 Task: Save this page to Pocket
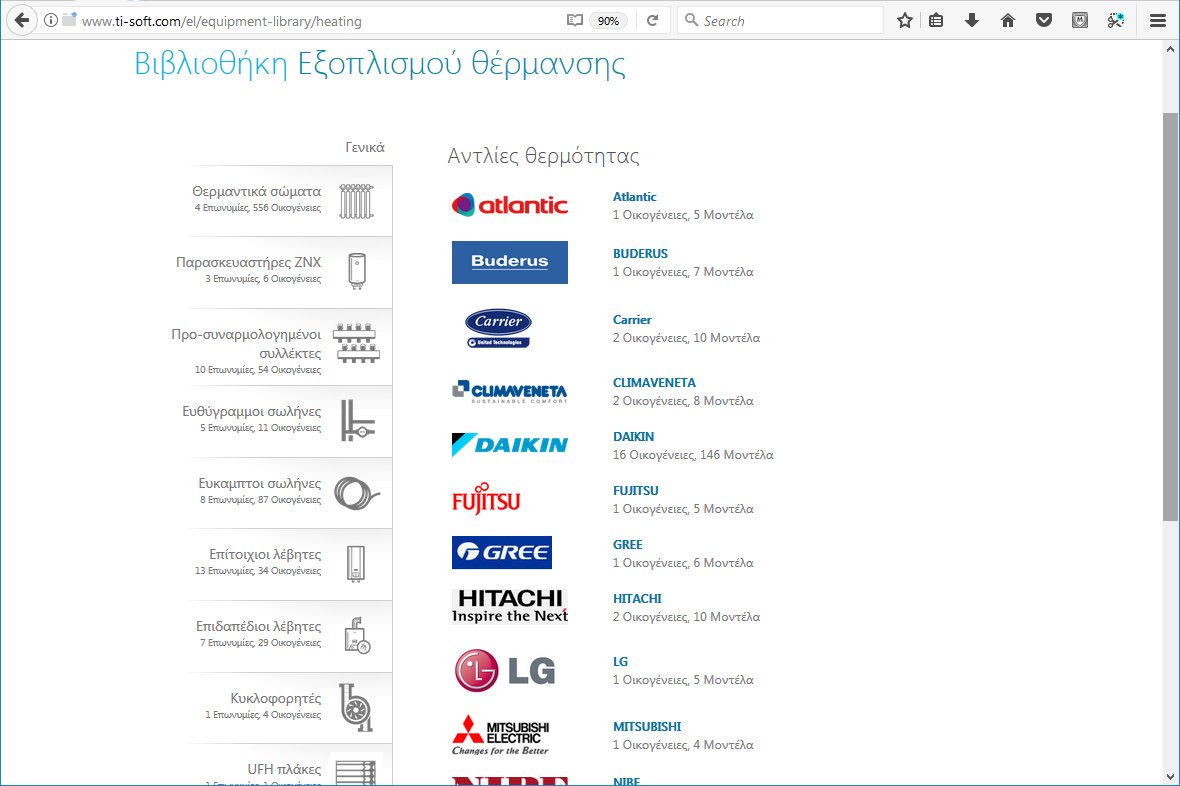(1044, 19)
